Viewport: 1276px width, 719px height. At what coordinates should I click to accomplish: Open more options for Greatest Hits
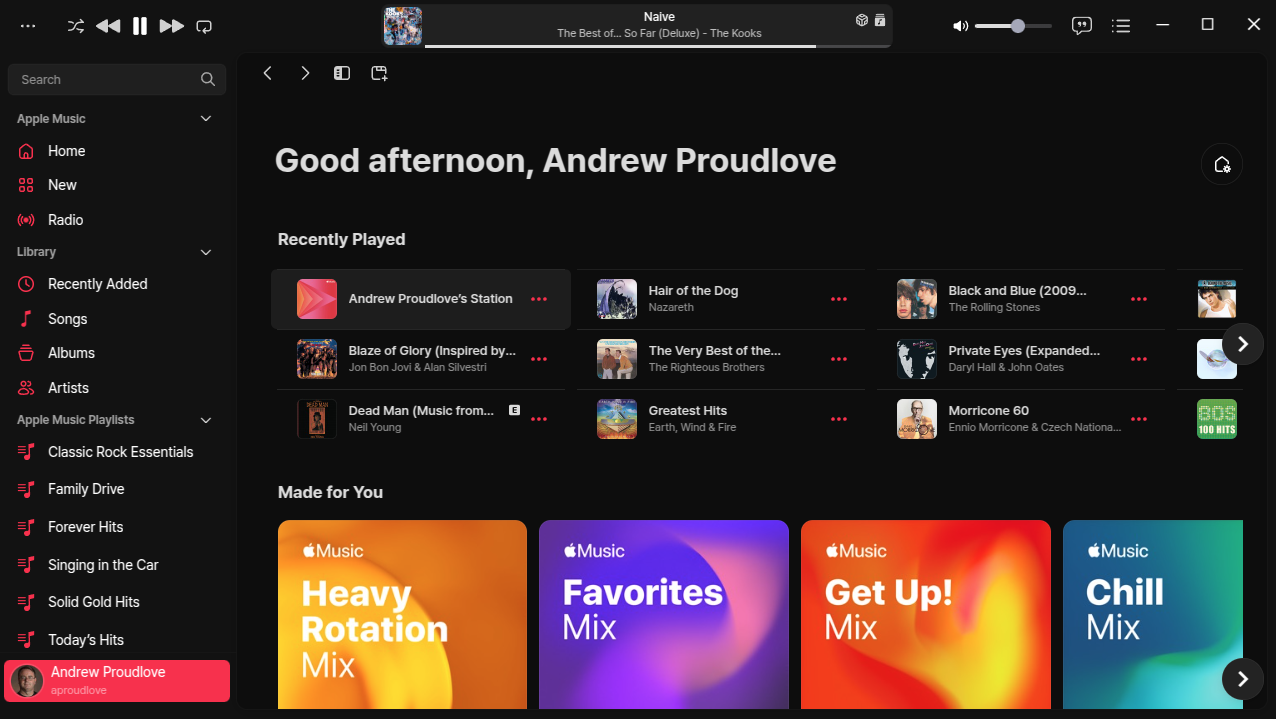(x=839, y=419)
